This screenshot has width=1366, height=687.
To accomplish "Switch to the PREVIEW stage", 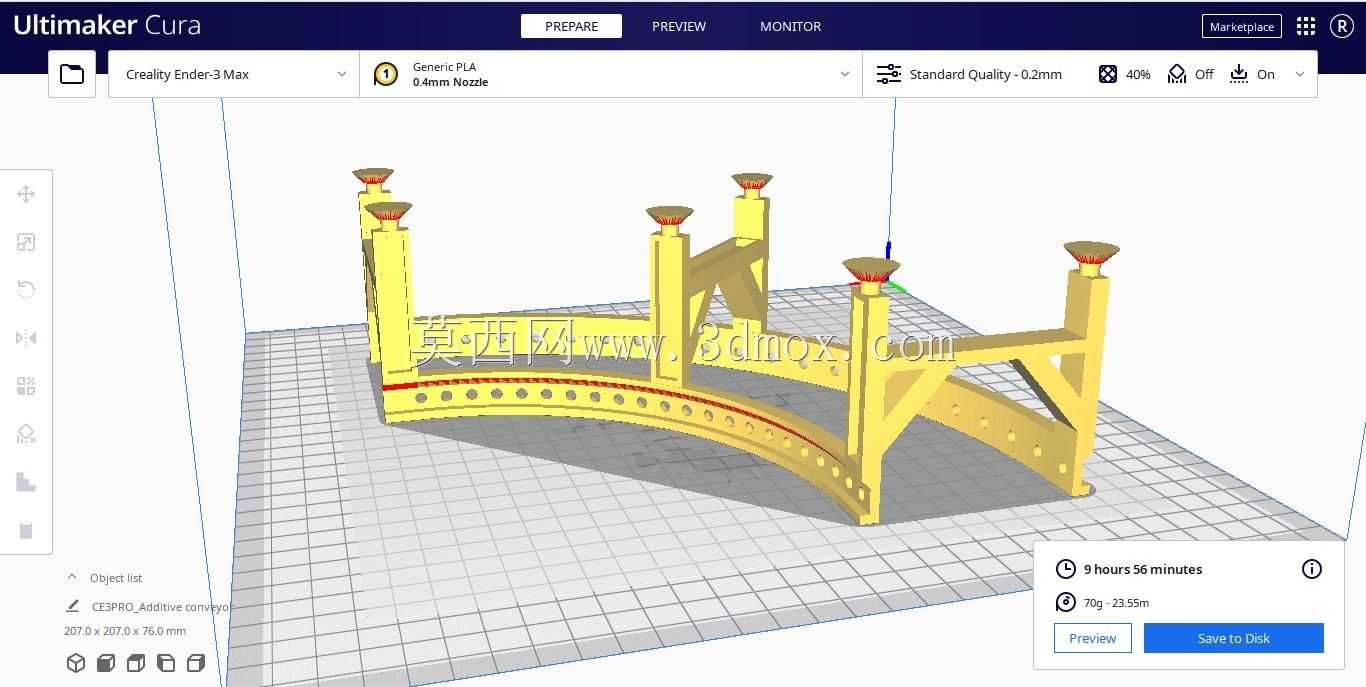I will [679, 26].
